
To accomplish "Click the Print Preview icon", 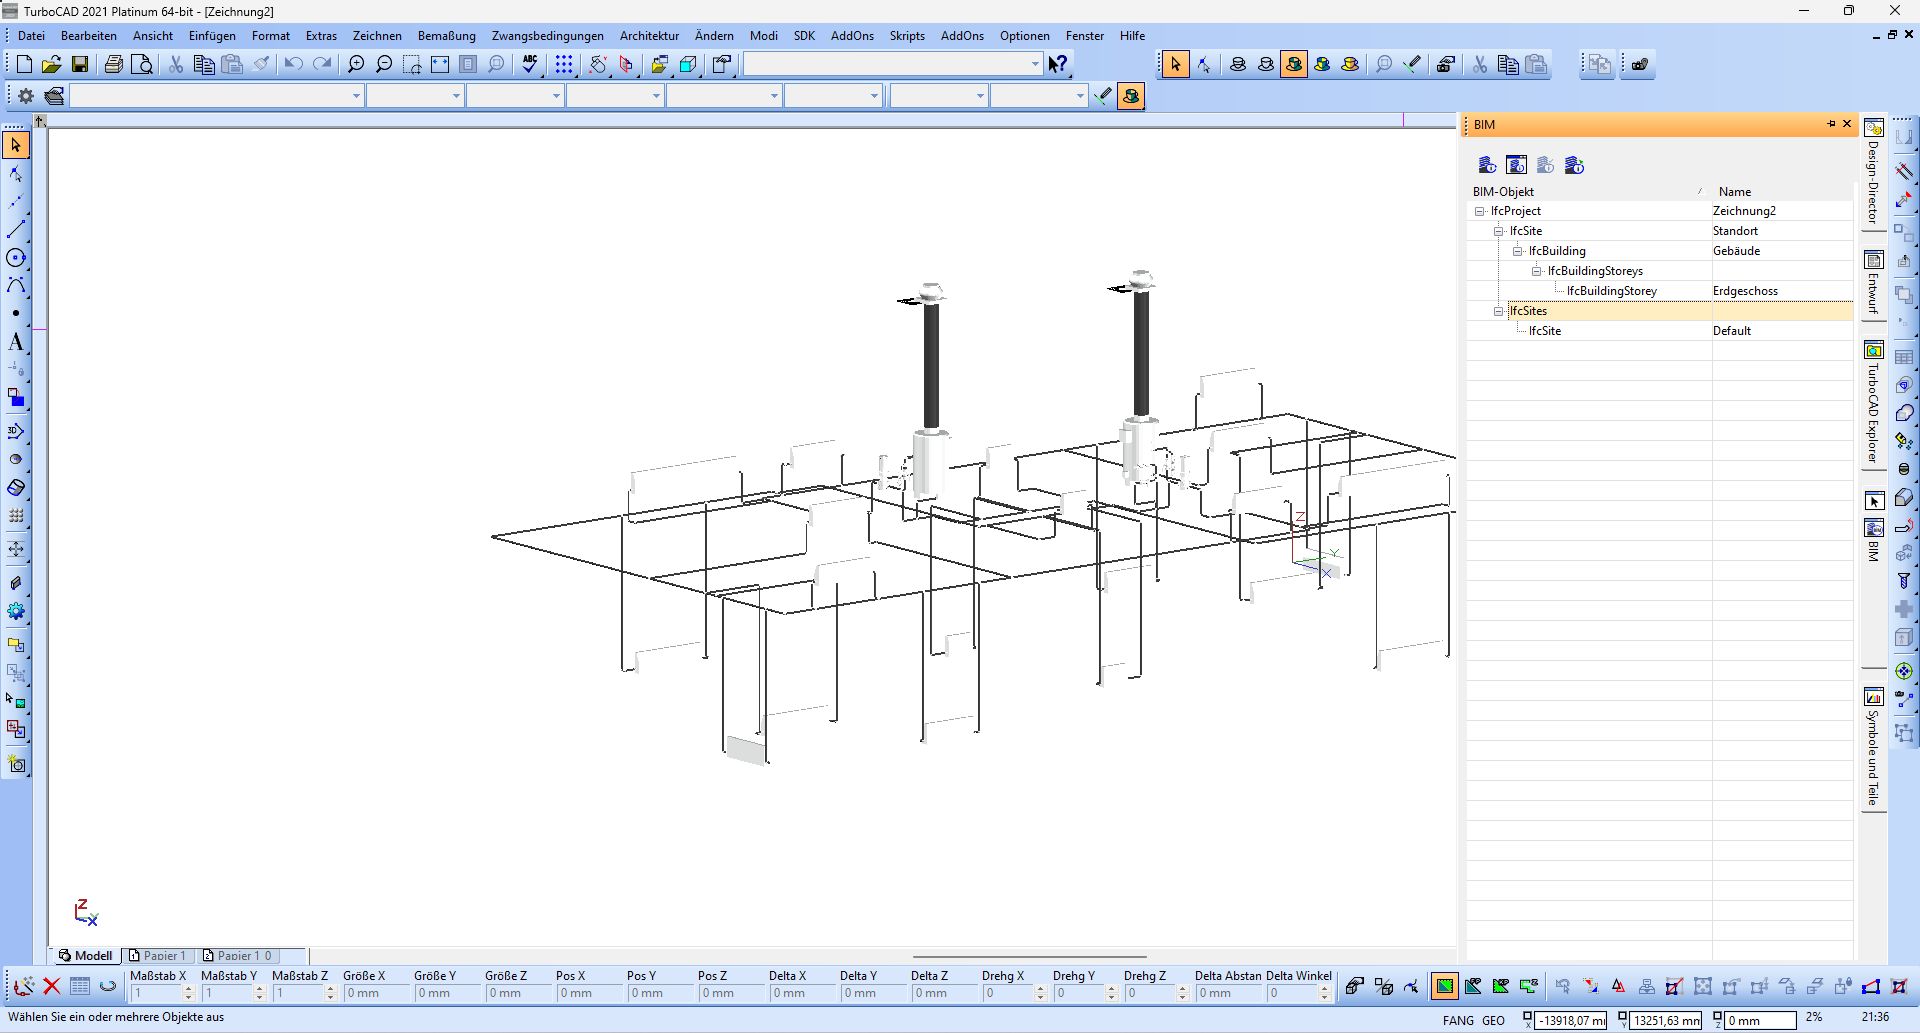I will tap(143, 65).
